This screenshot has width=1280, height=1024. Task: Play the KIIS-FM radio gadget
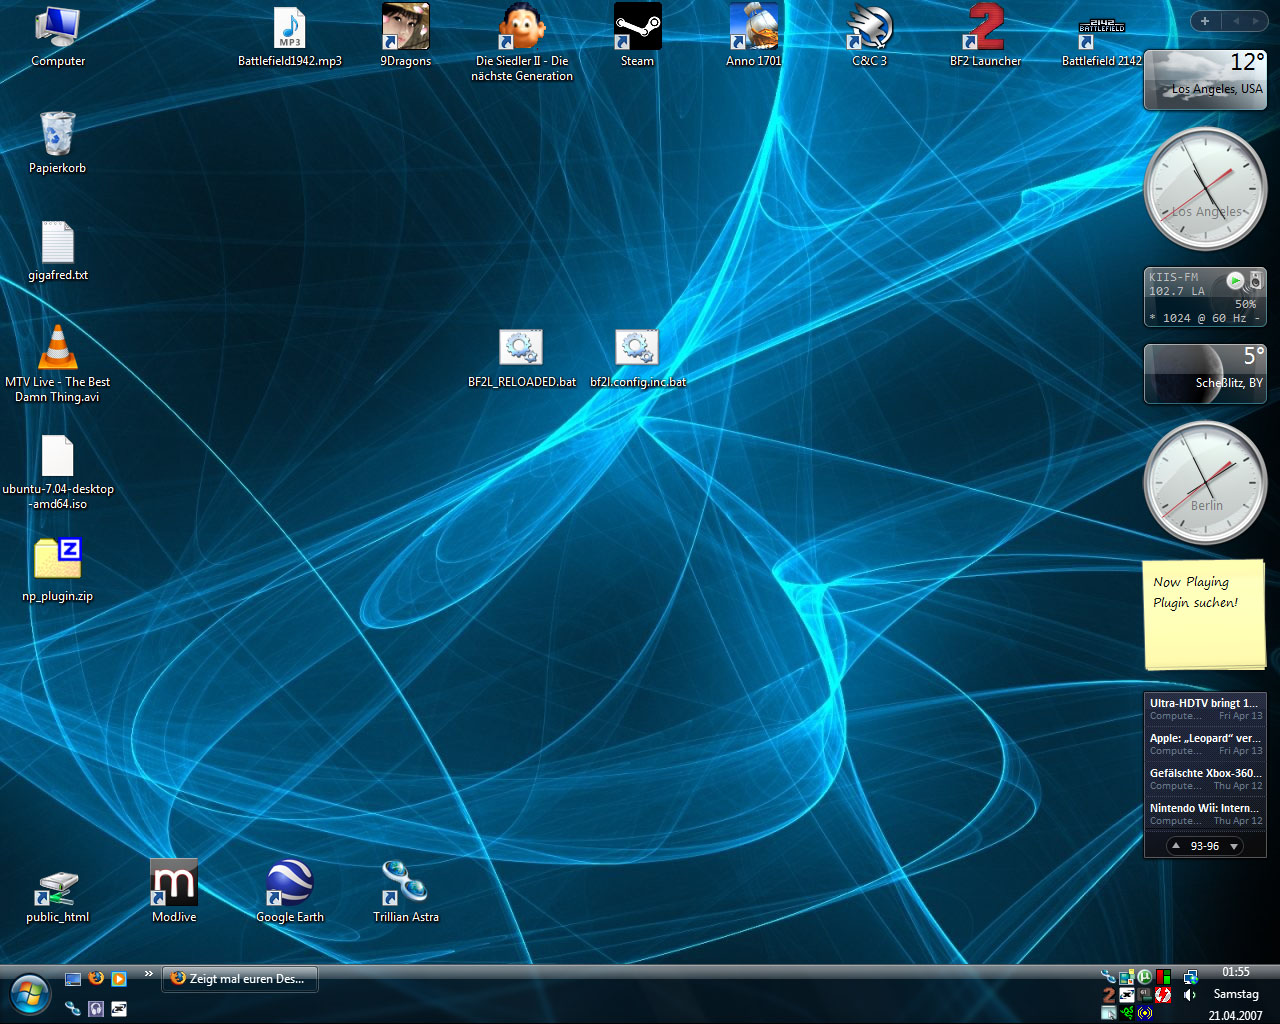(1235, 281)
